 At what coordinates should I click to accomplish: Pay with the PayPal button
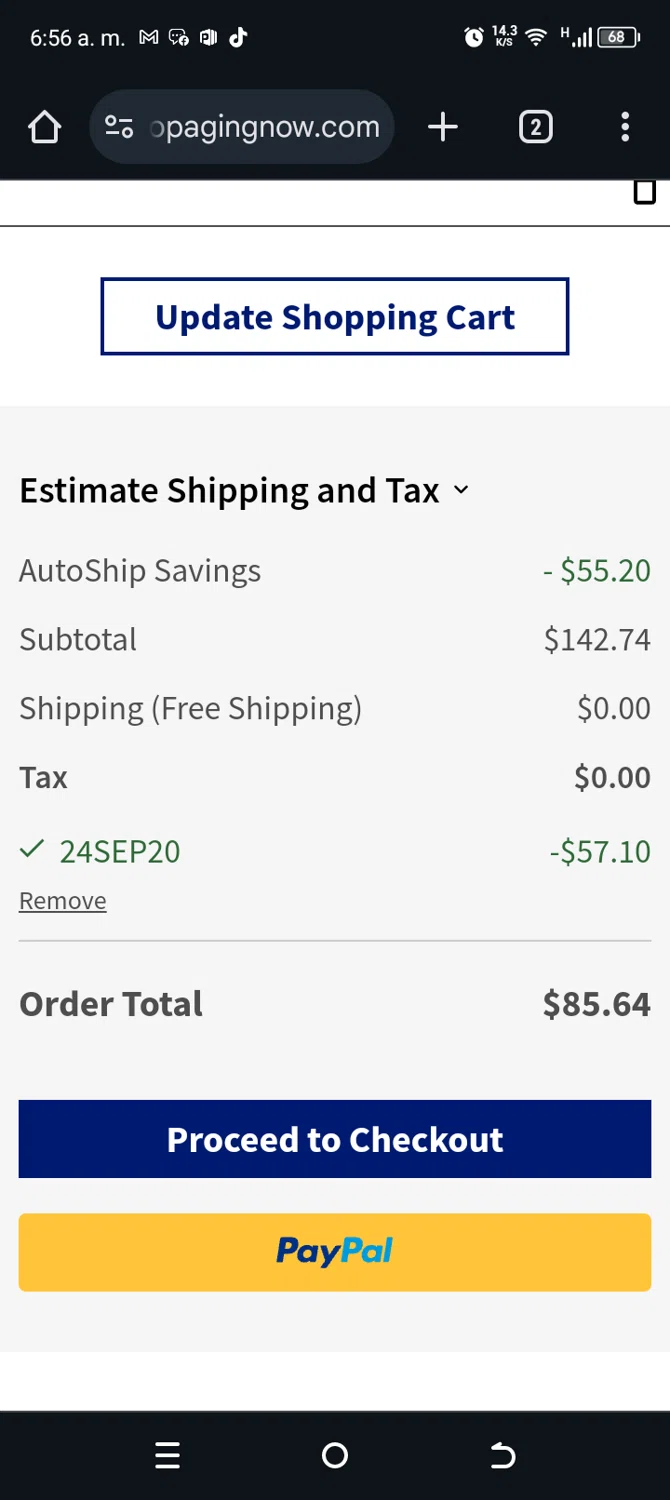(335, 1251)
